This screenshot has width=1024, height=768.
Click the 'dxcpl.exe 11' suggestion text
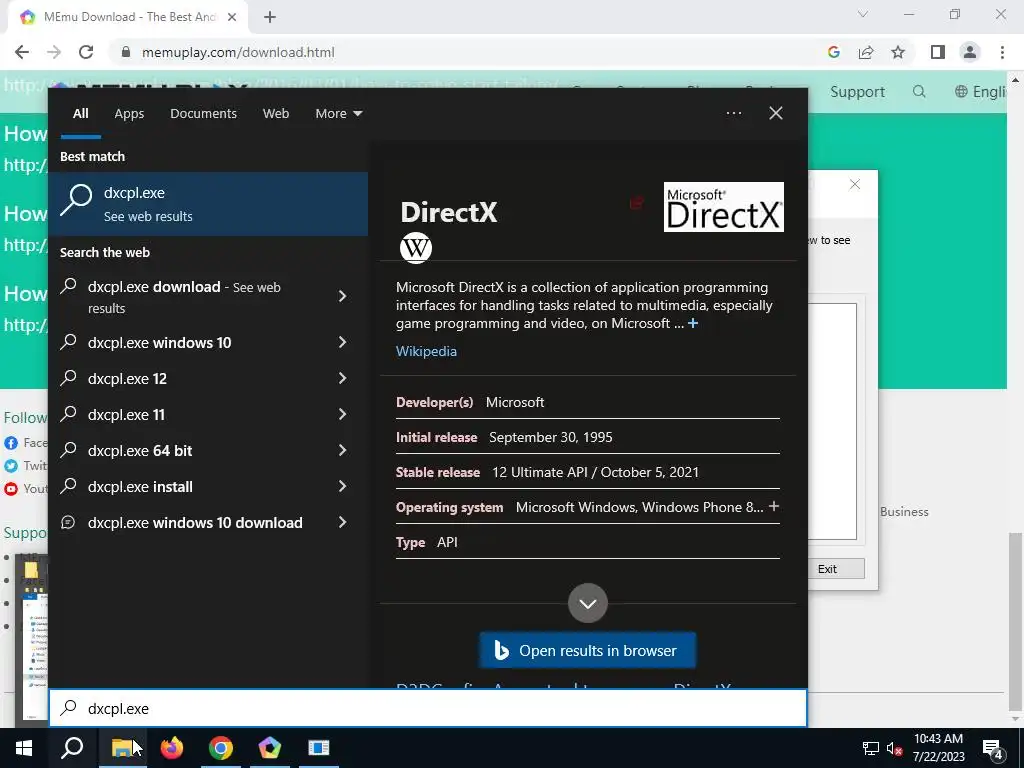(126, 415)
